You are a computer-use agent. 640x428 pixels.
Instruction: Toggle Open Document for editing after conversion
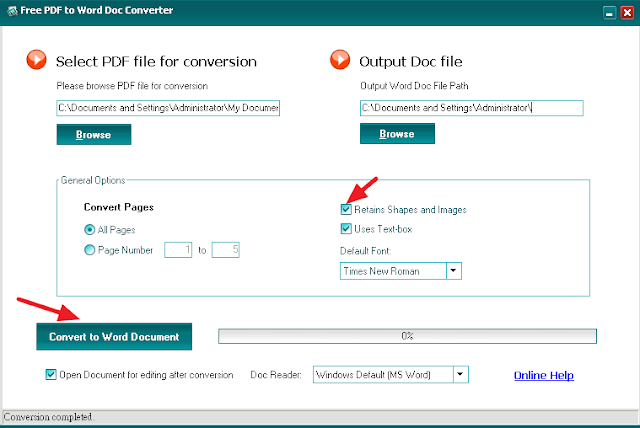pos(51,375)
